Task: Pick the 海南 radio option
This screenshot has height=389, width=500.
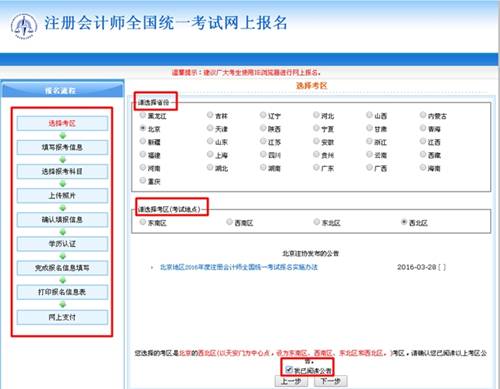Action: (x=423, y=167)
